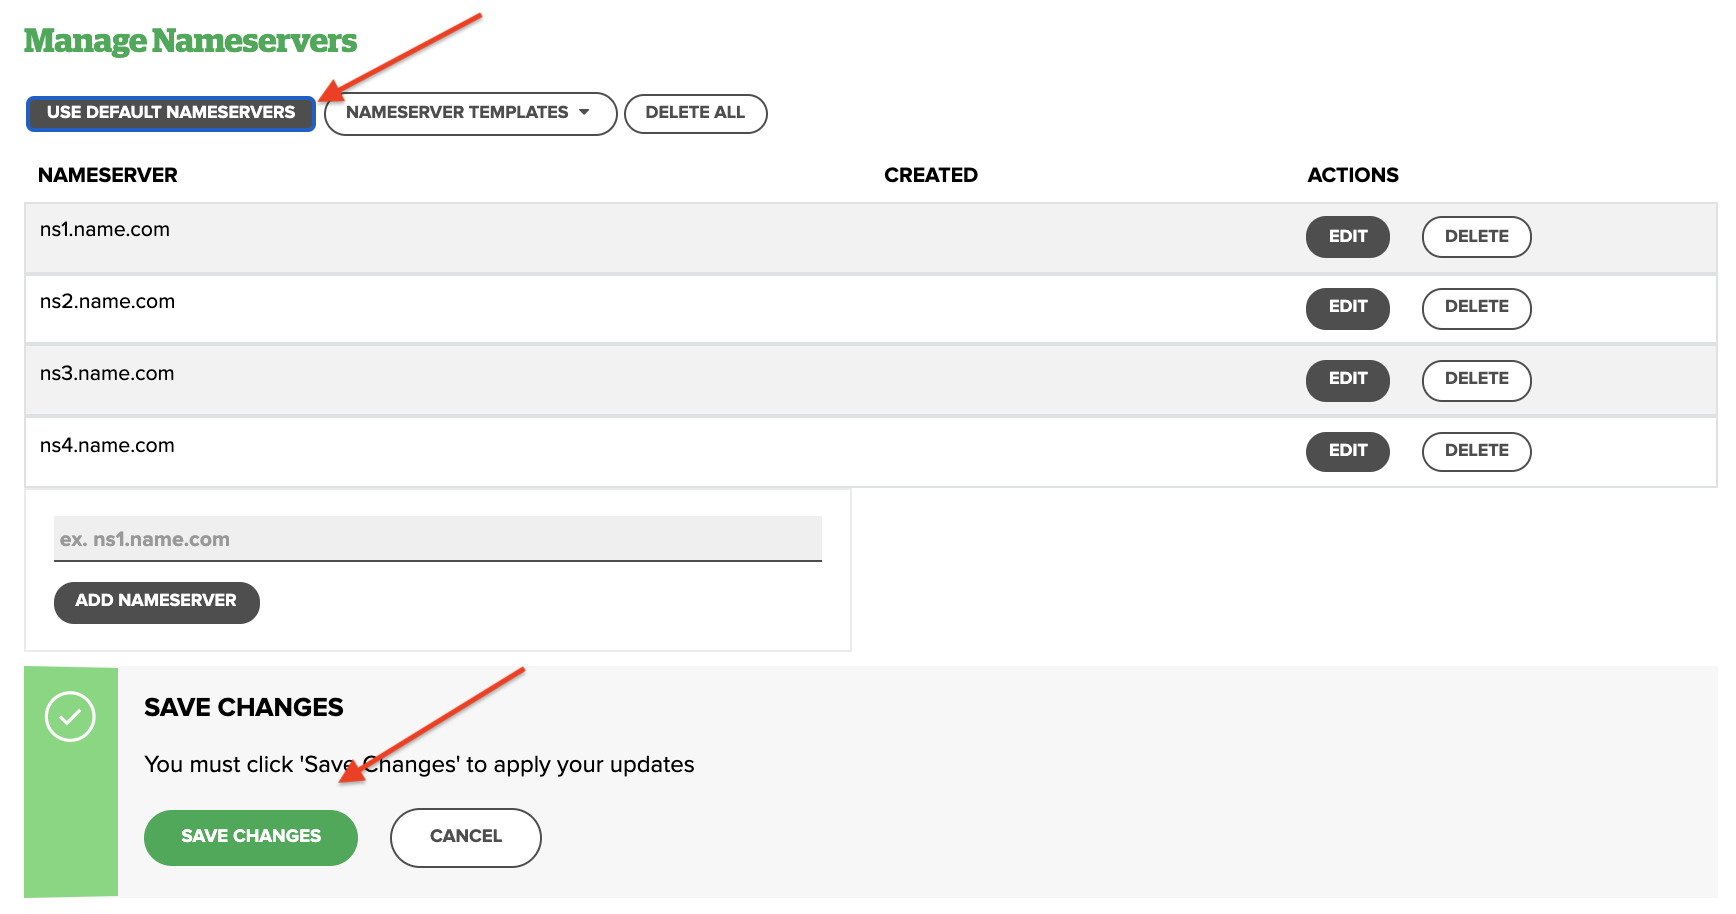The image size is (1736, 914).
Task: Cancel the nameserver changes
Action: pos(466,837)
